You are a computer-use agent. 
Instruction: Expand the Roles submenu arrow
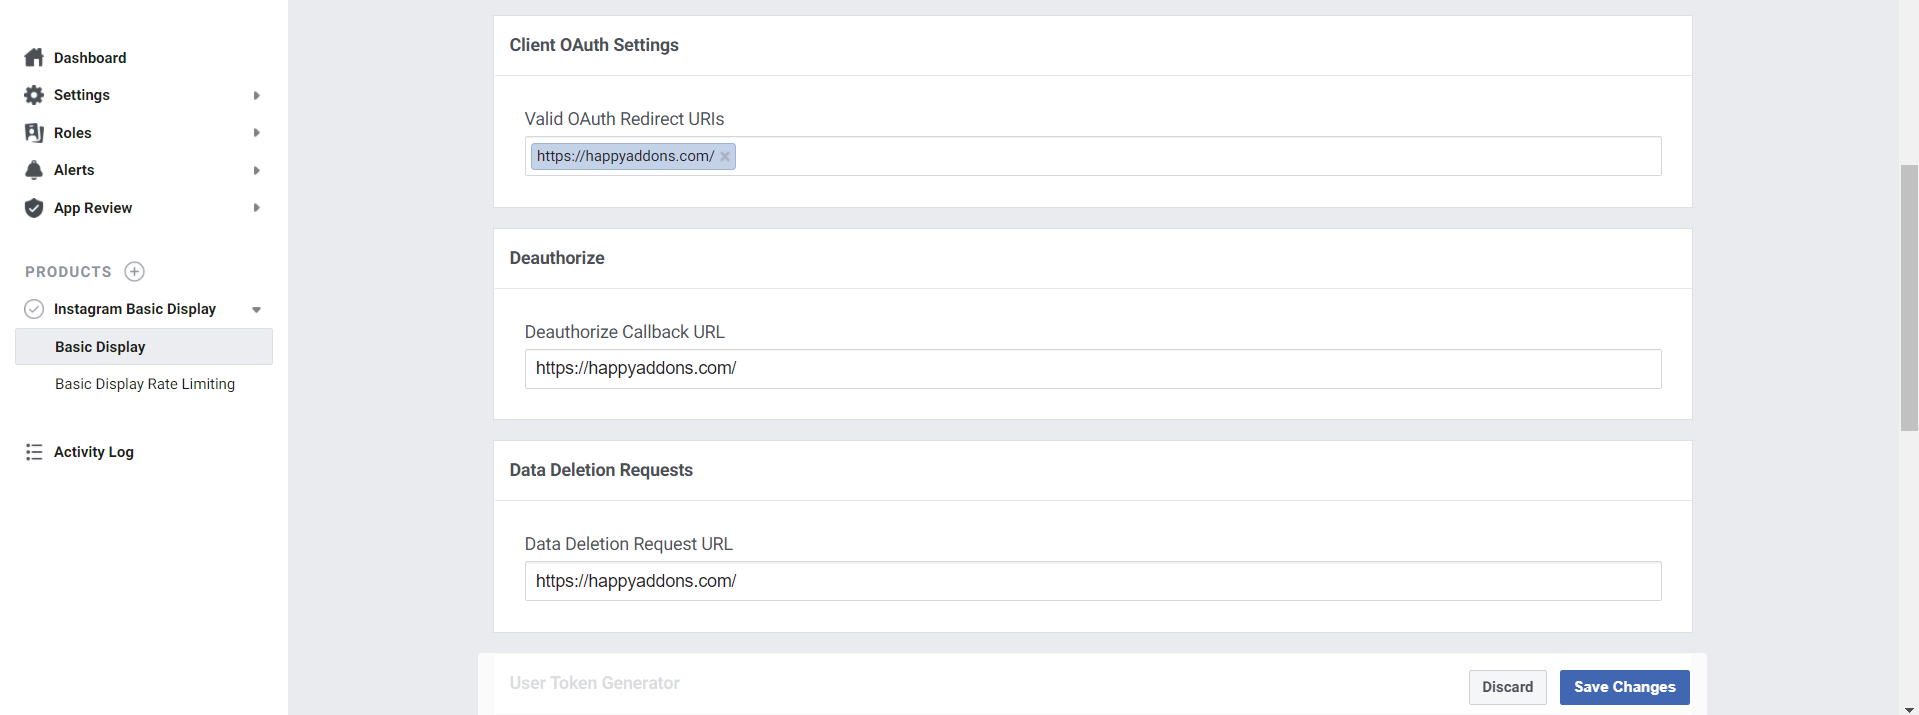click(257, 133)
